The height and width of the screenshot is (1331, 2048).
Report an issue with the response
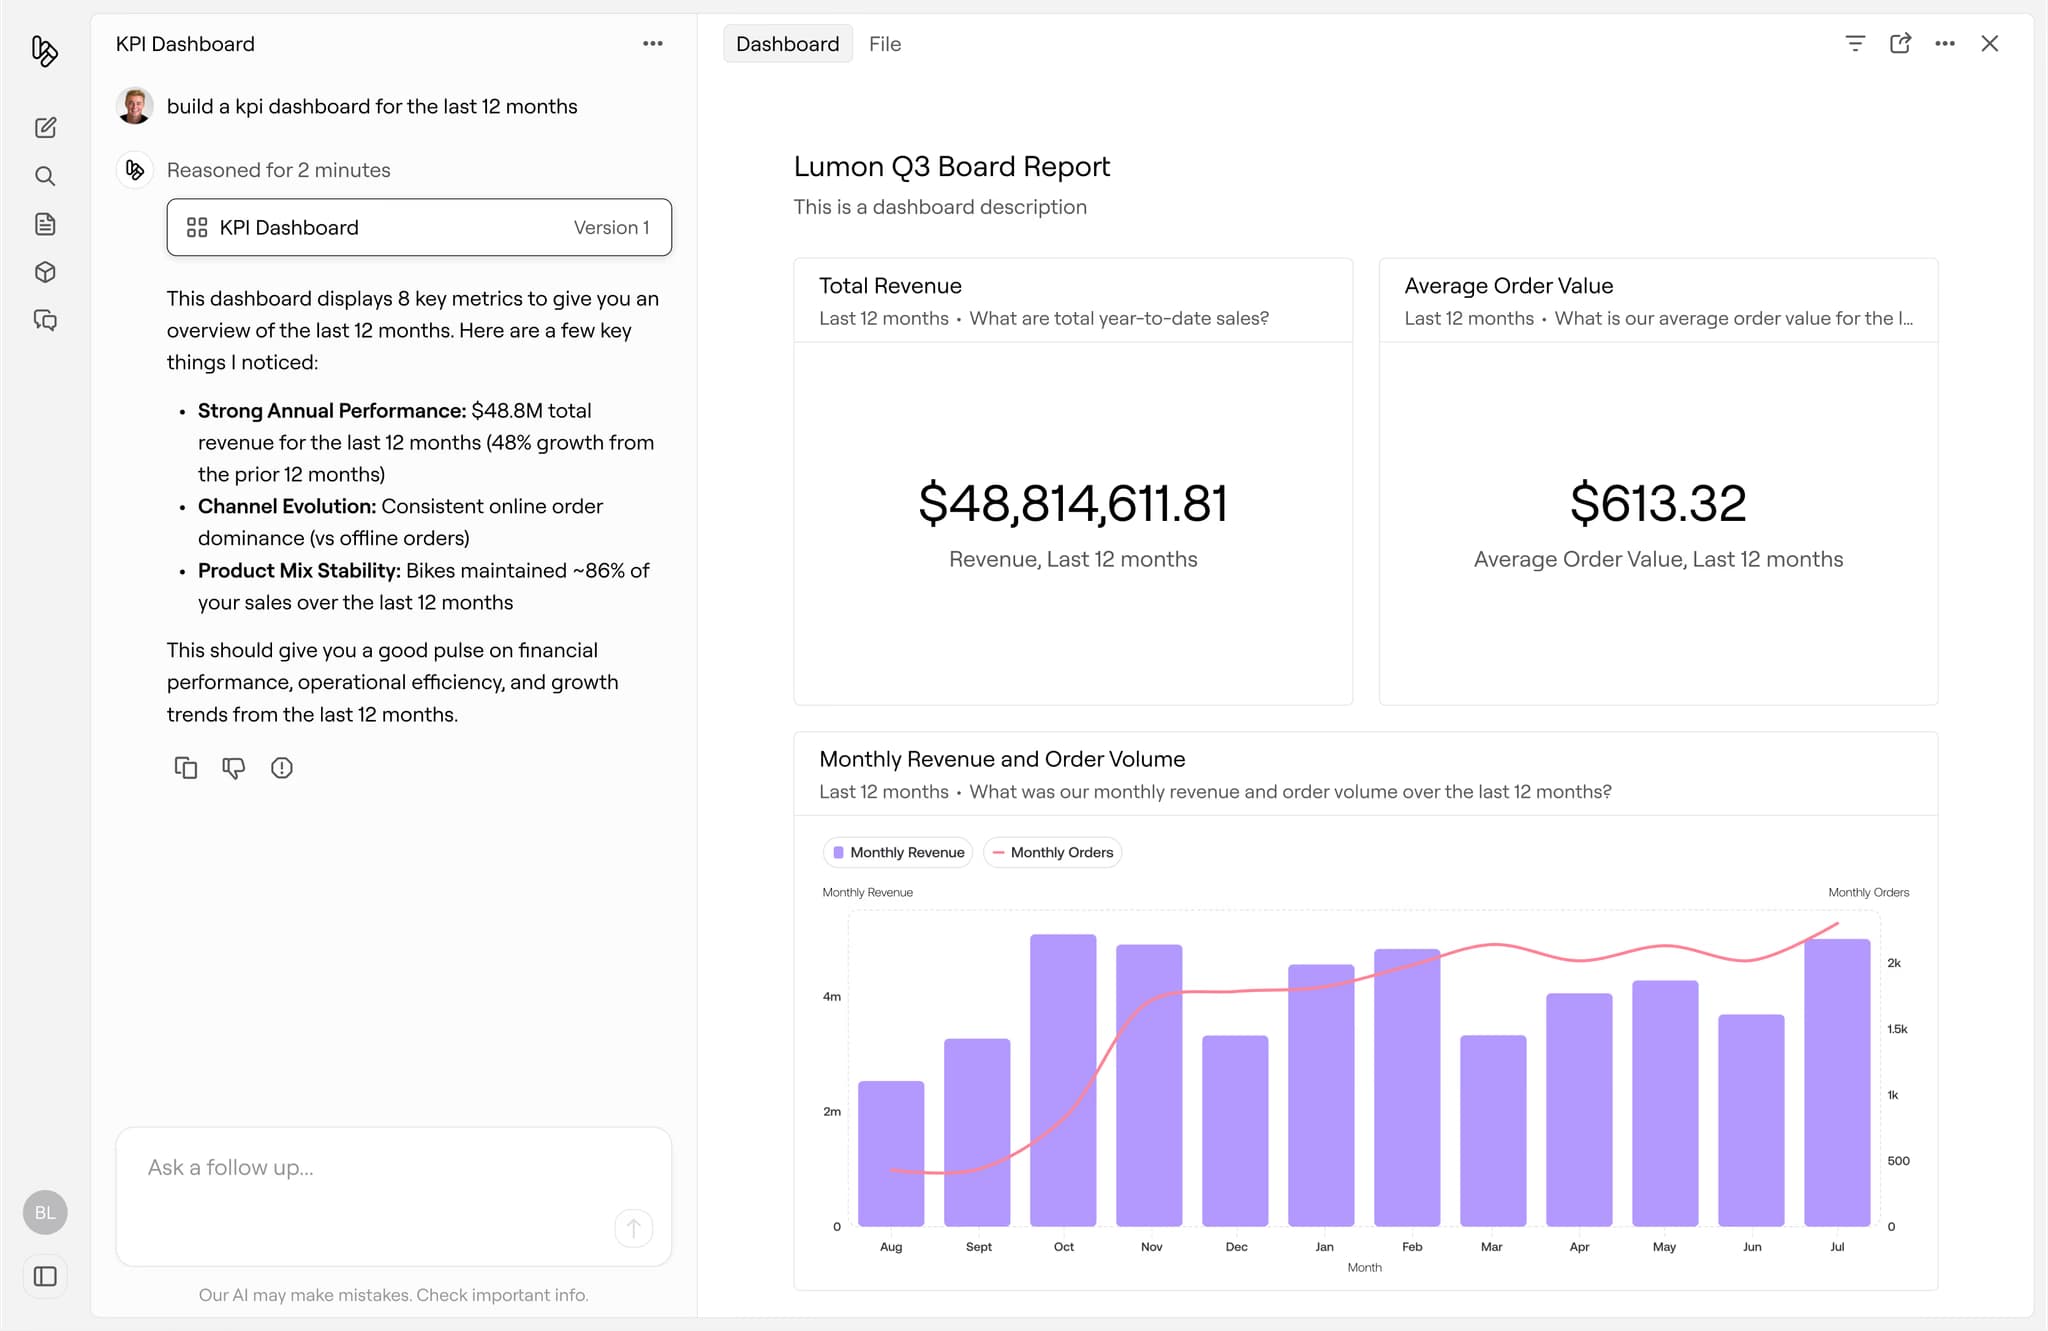click(282, 768)
